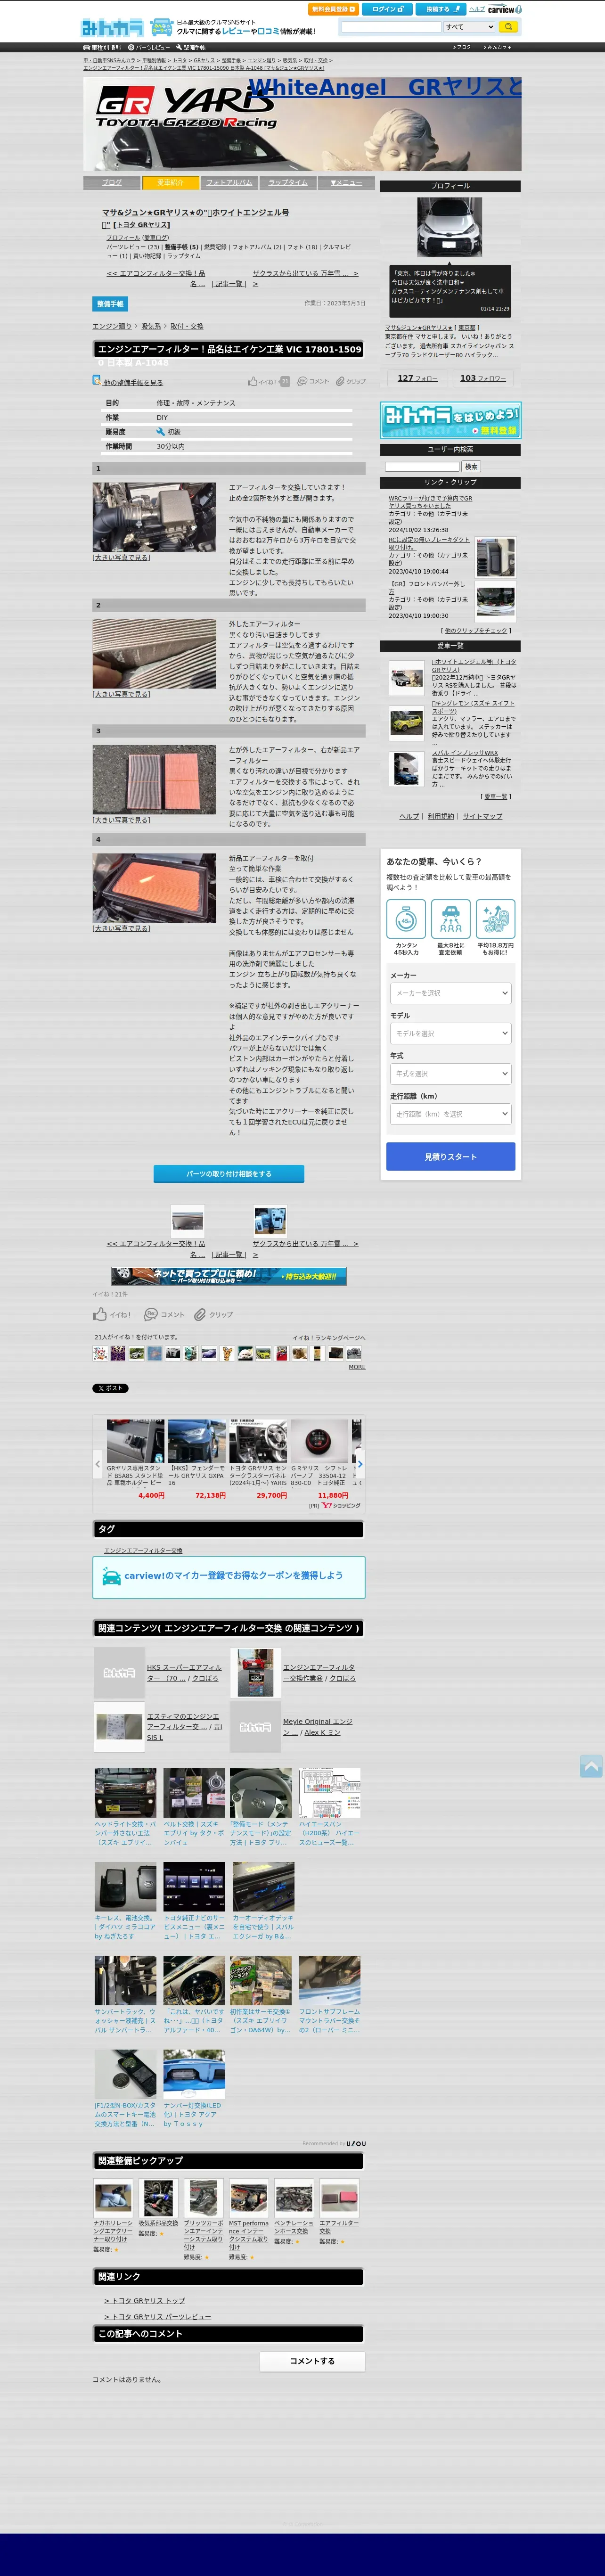Open the 103 フォロワー link
Screen dimensions: 605x2576
click(x=483, y=379)
